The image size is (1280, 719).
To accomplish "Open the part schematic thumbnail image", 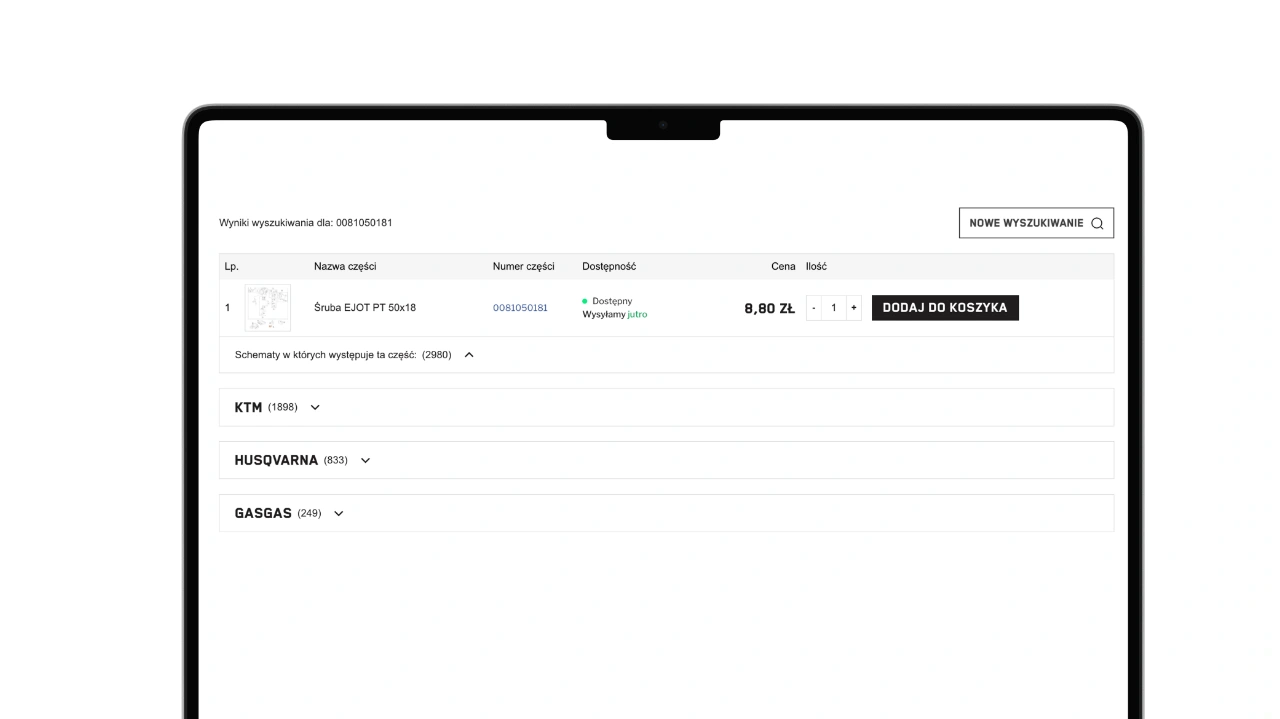I will coord(267,308).
